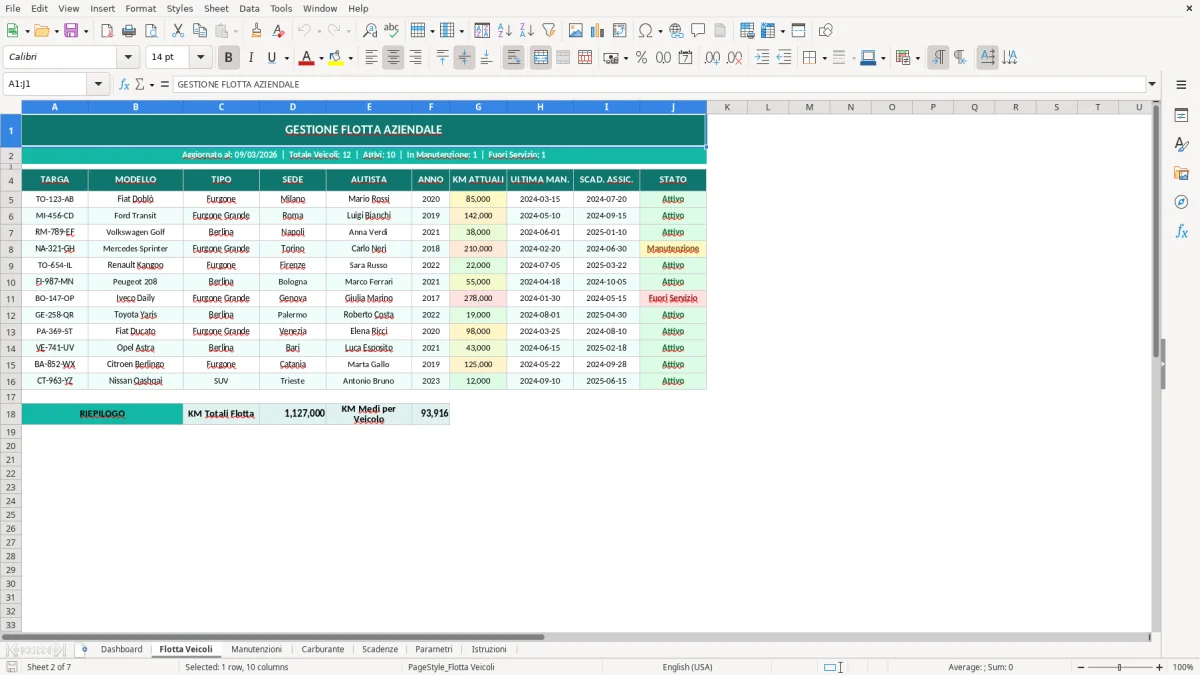Open the font name dropdown
This screenshot has width=1200, height=675.
click(128, 58)
